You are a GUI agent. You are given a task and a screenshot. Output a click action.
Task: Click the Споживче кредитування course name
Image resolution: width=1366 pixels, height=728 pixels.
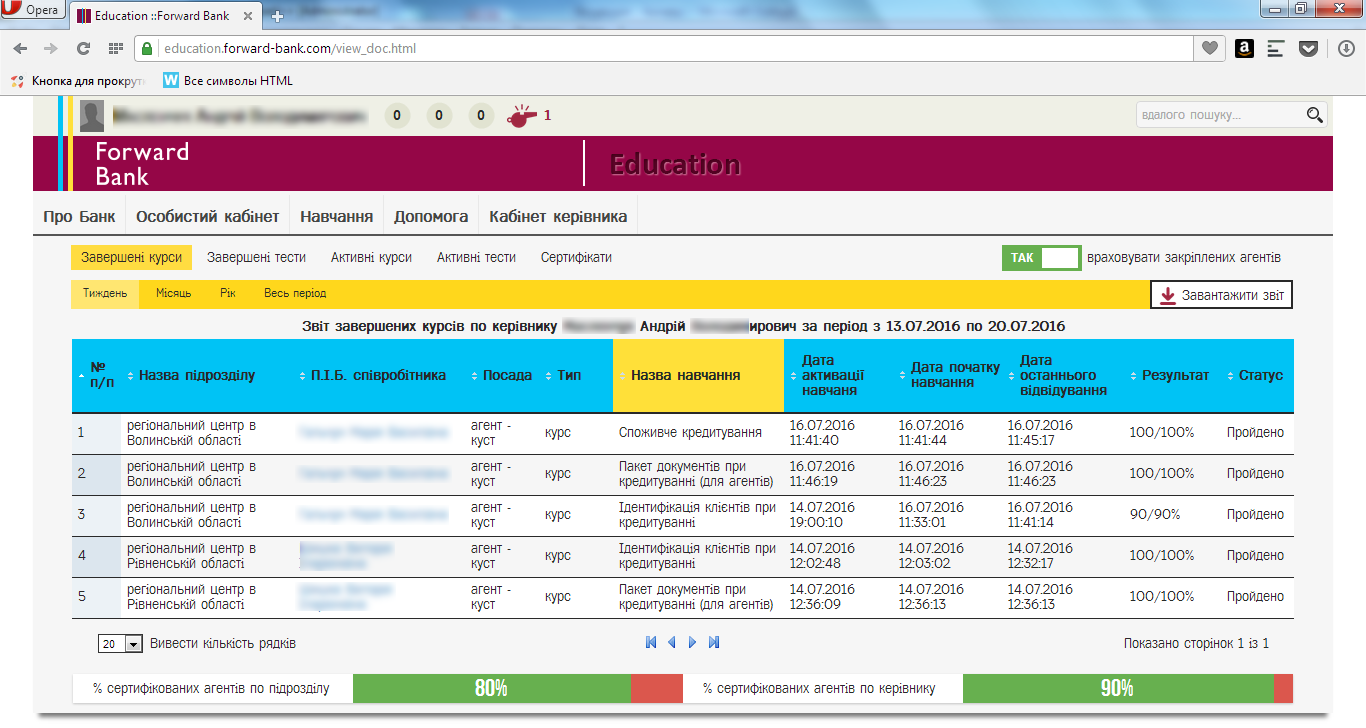tap(690, 433)
